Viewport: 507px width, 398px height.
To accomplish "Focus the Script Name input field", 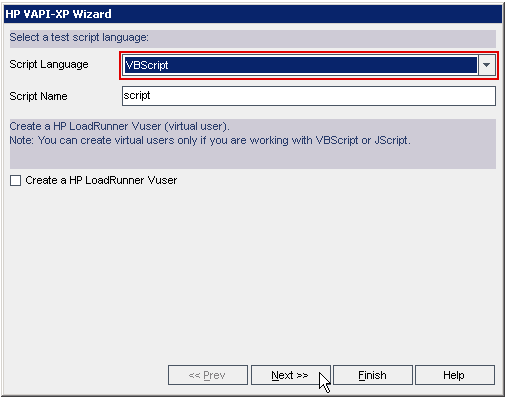I will click(x=309, y=96).
